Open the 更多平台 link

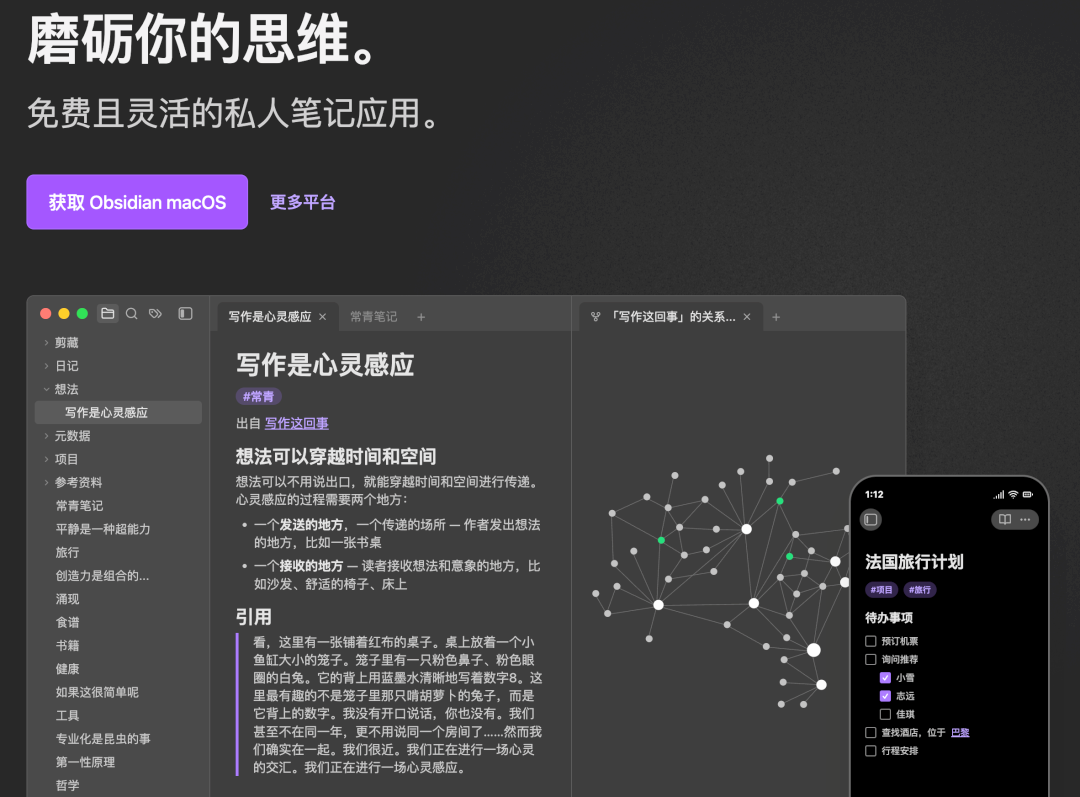pyautogui.click(x=302, y=202)
